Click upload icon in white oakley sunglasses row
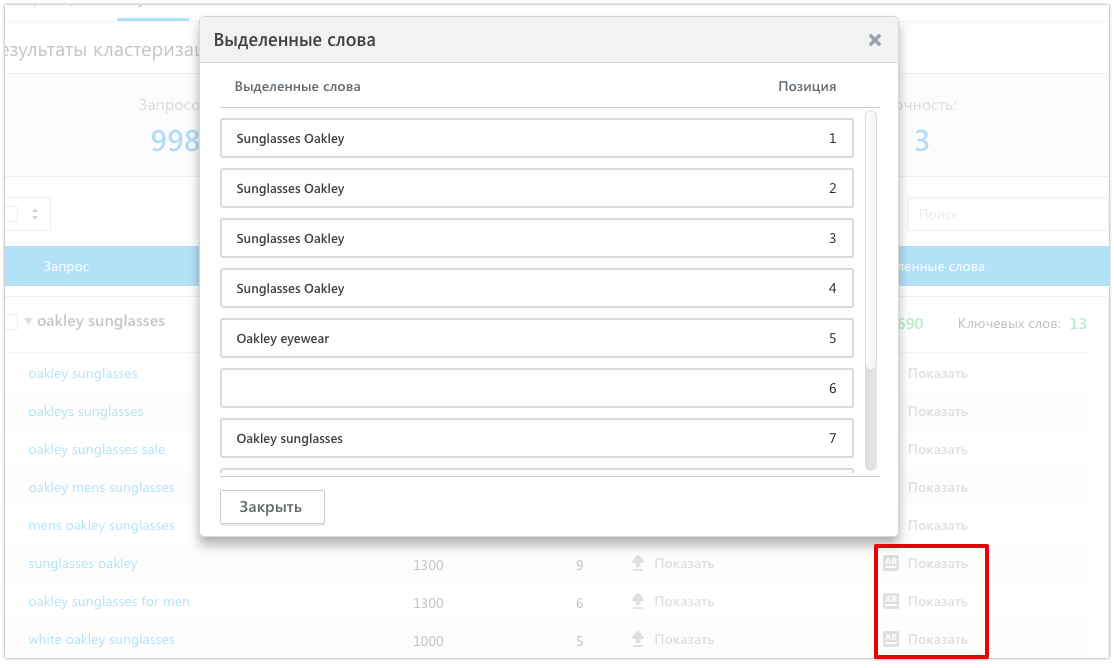This screenshot has height=668, width=1114. (x=638, y=640)
